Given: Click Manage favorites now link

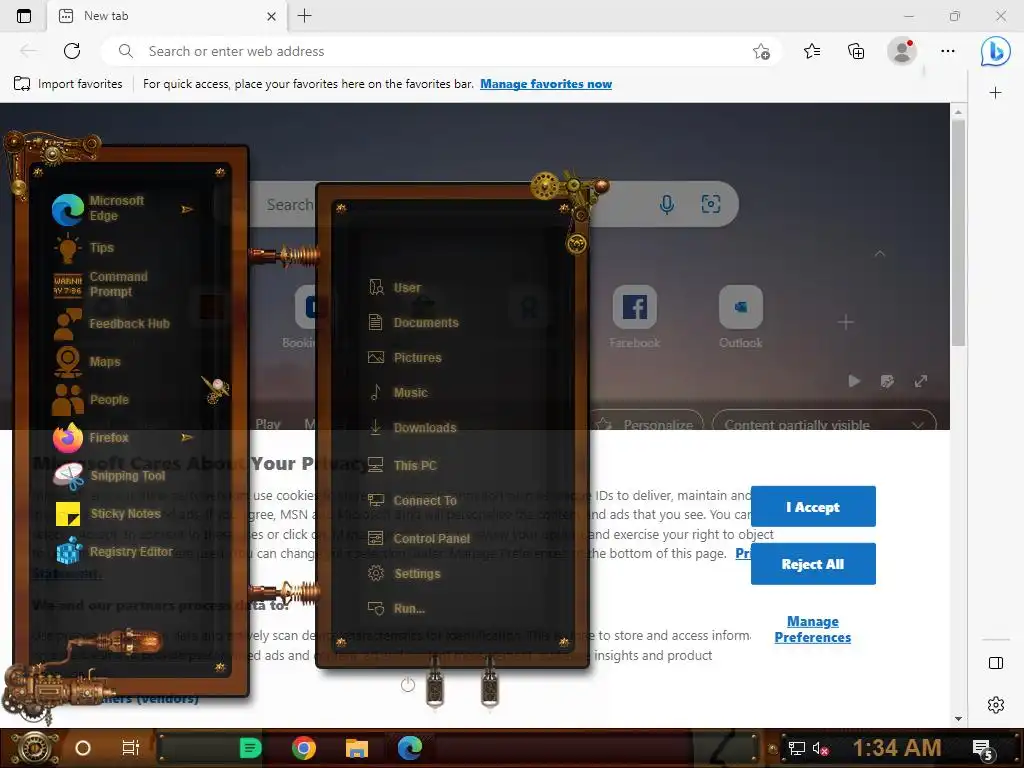Looking at the screenshot, I should (546, 84).
